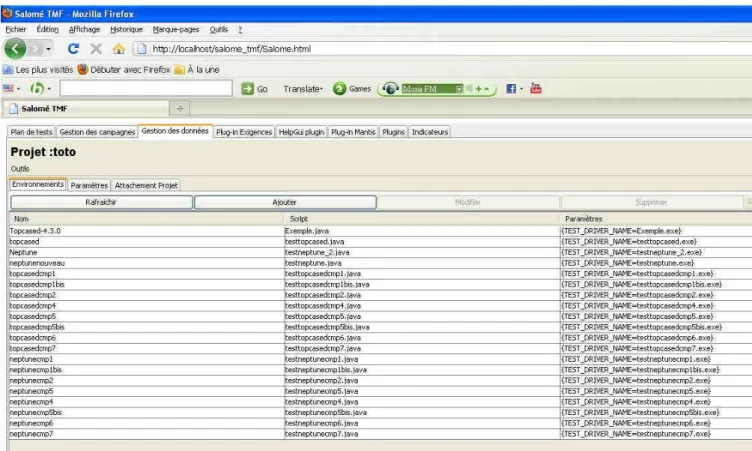Open the Outils menu under the project title
The height and width of the screenshot is (451, 752).
tap(20, 169)
